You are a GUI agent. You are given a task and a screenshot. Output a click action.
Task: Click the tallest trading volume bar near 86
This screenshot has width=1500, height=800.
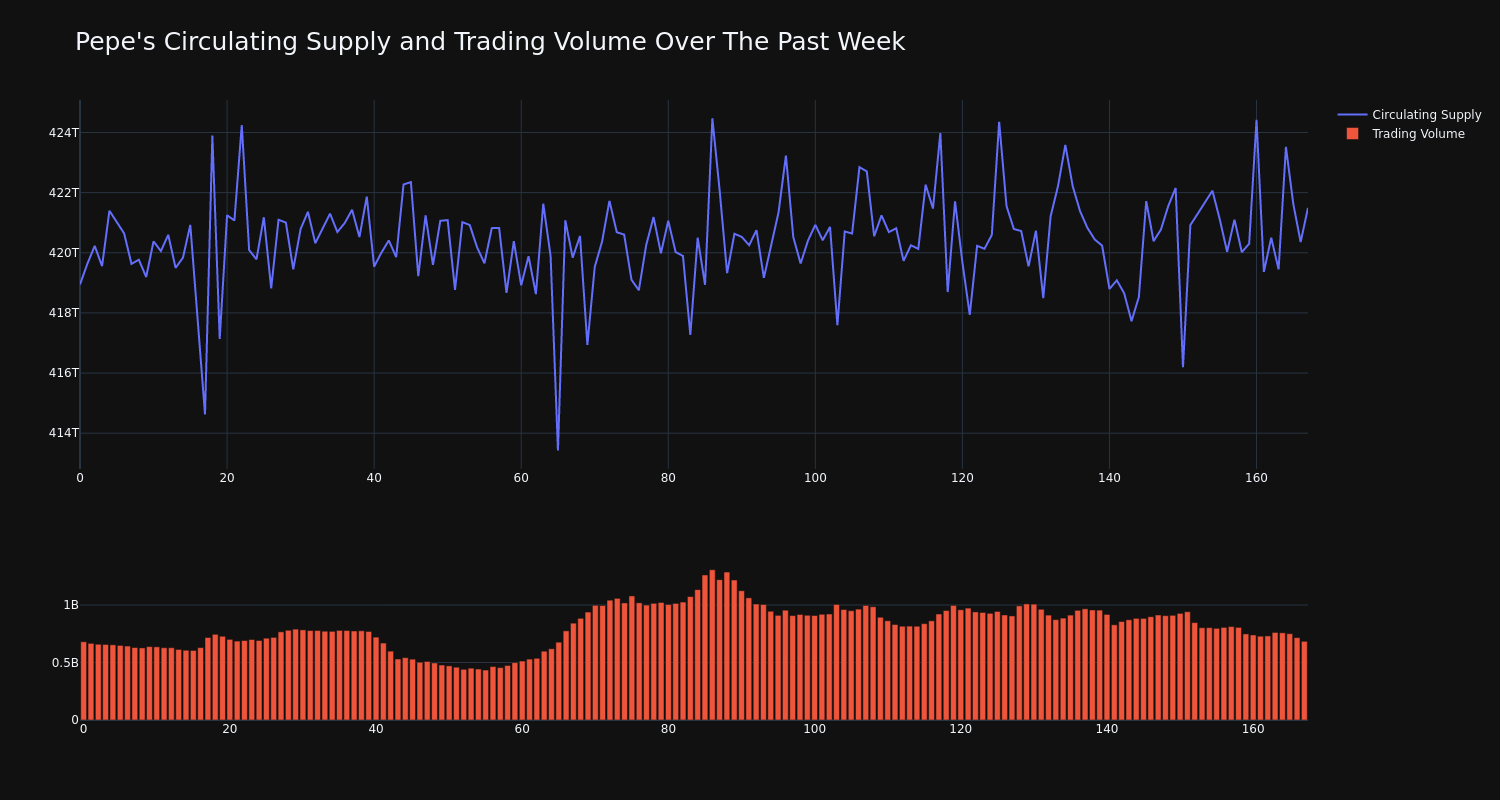point(712,645)
